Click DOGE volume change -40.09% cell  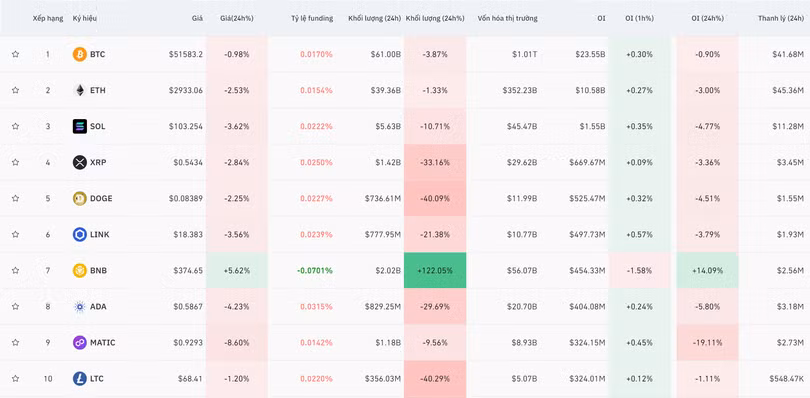(x=435, y=198)
